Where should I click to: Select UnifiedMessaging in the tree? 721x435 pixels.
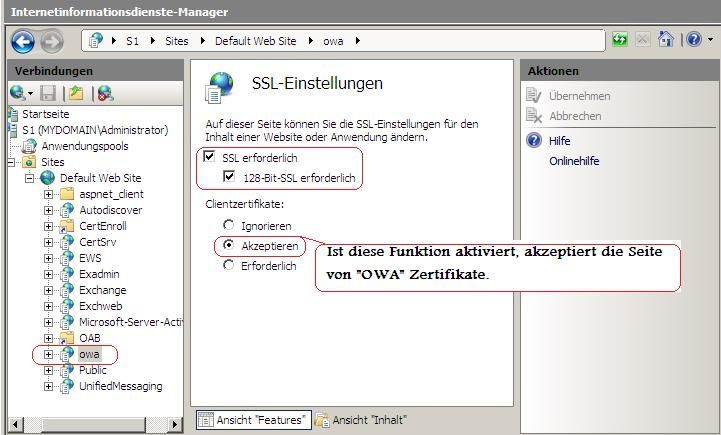pyautogui.click(x=120, y=386)
